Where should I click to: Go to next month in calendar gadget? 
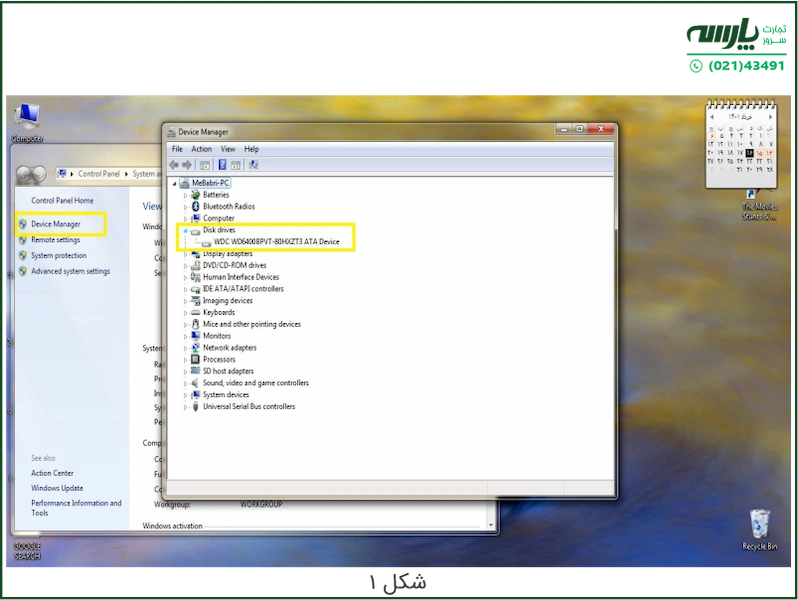pyautogui.click(x=770, y=117)
